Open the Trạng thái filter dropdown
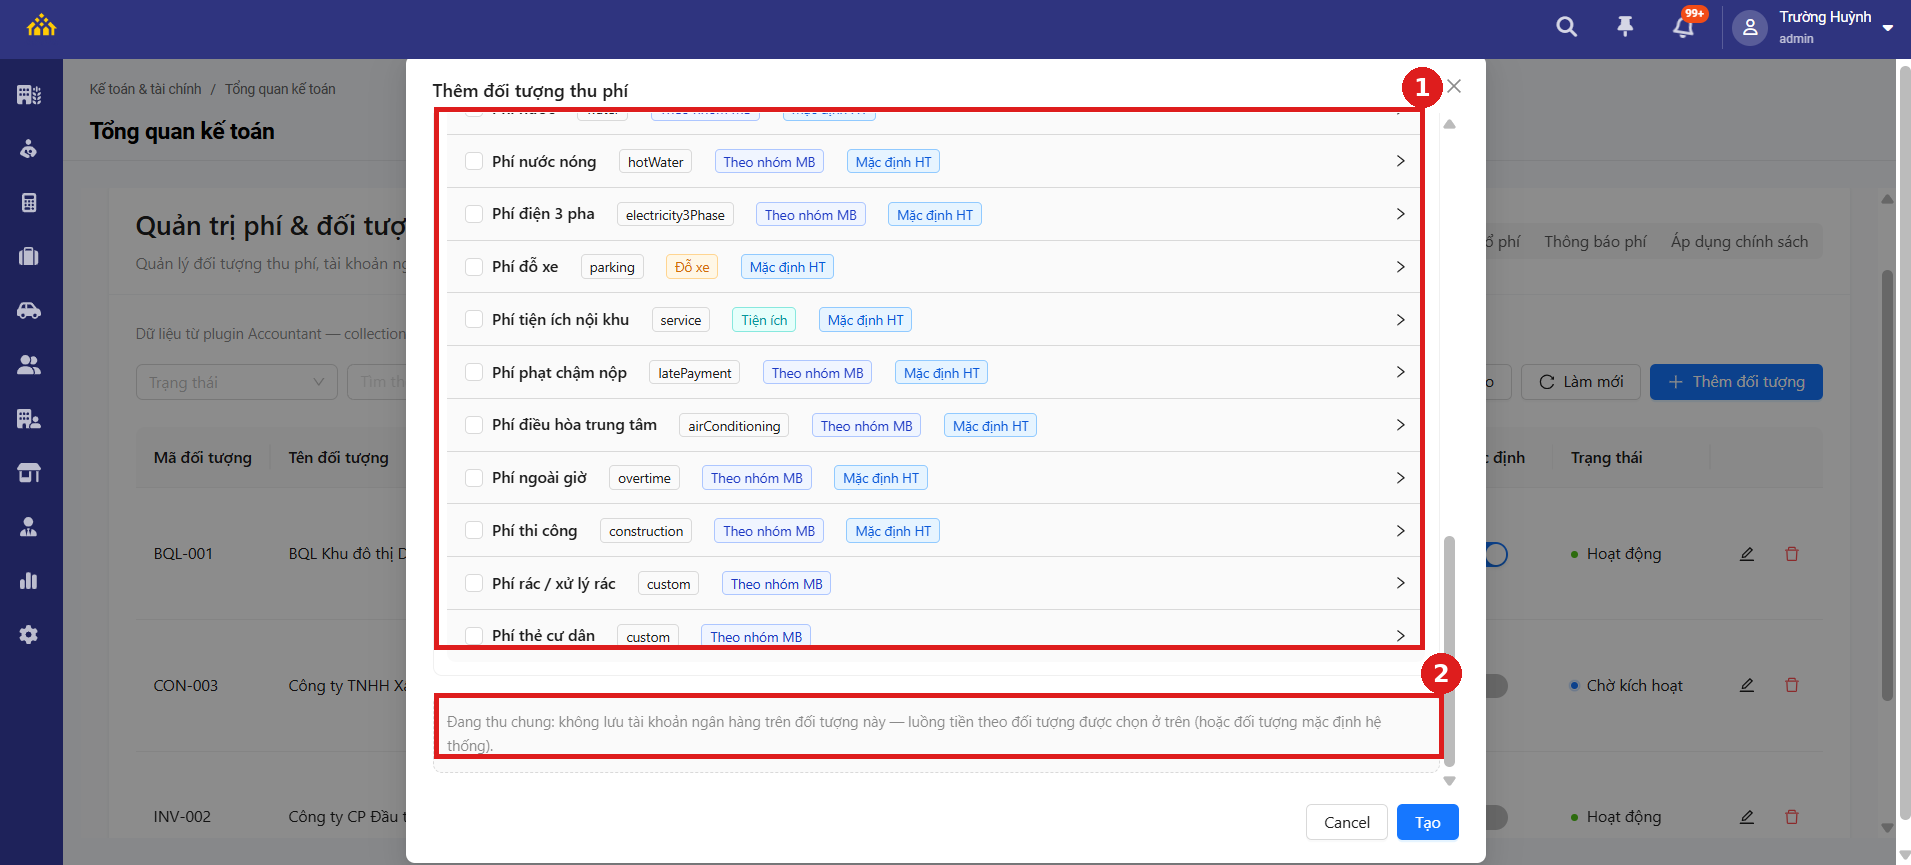 click(x=237, y=382)
